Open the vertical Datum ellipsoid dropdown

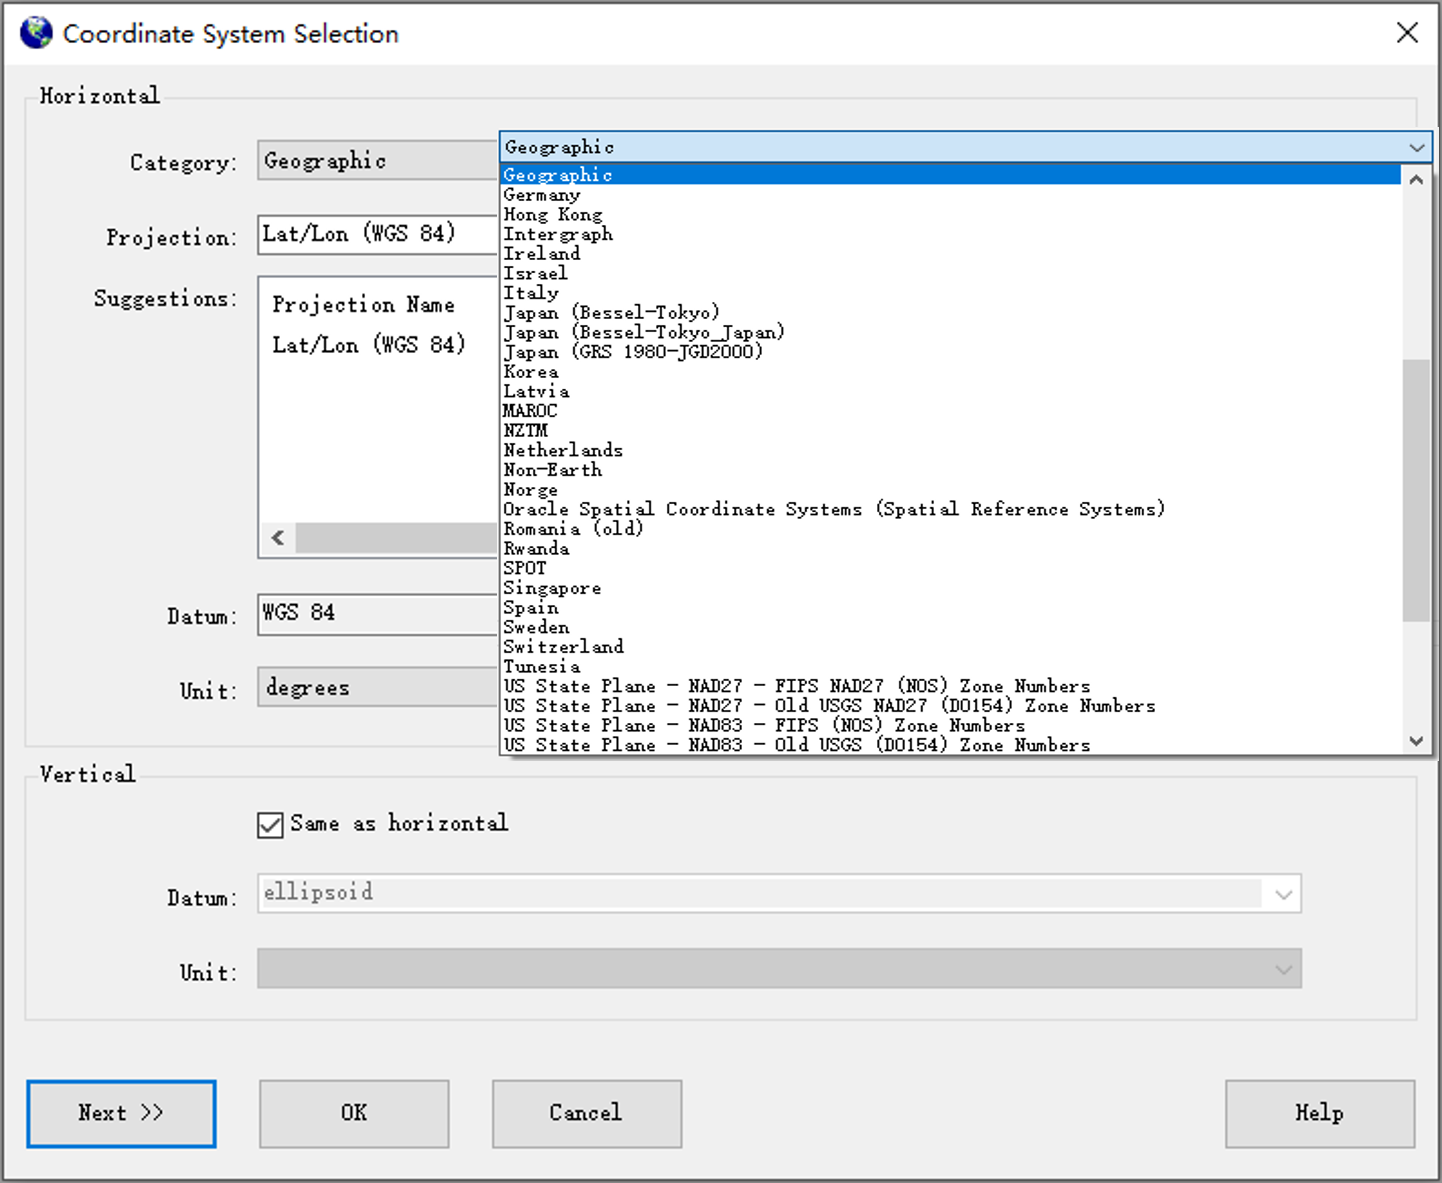click(x=1284, y=894)
